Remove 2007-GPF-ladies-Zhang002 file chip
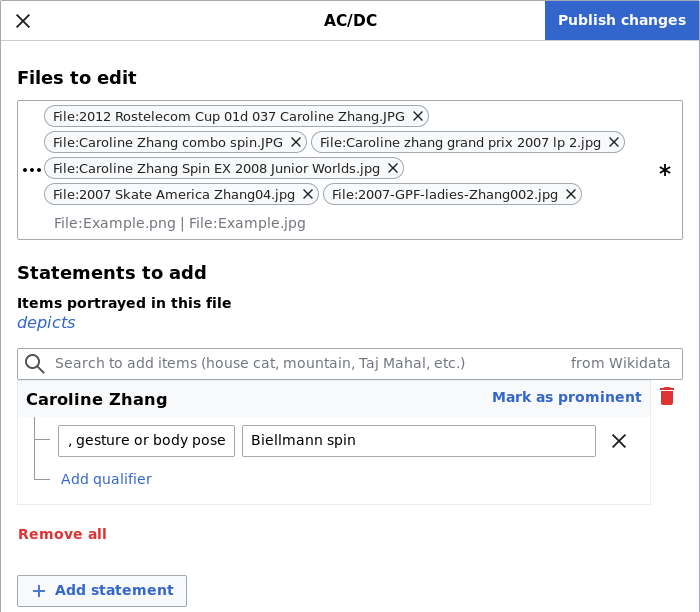 (571, 194)
